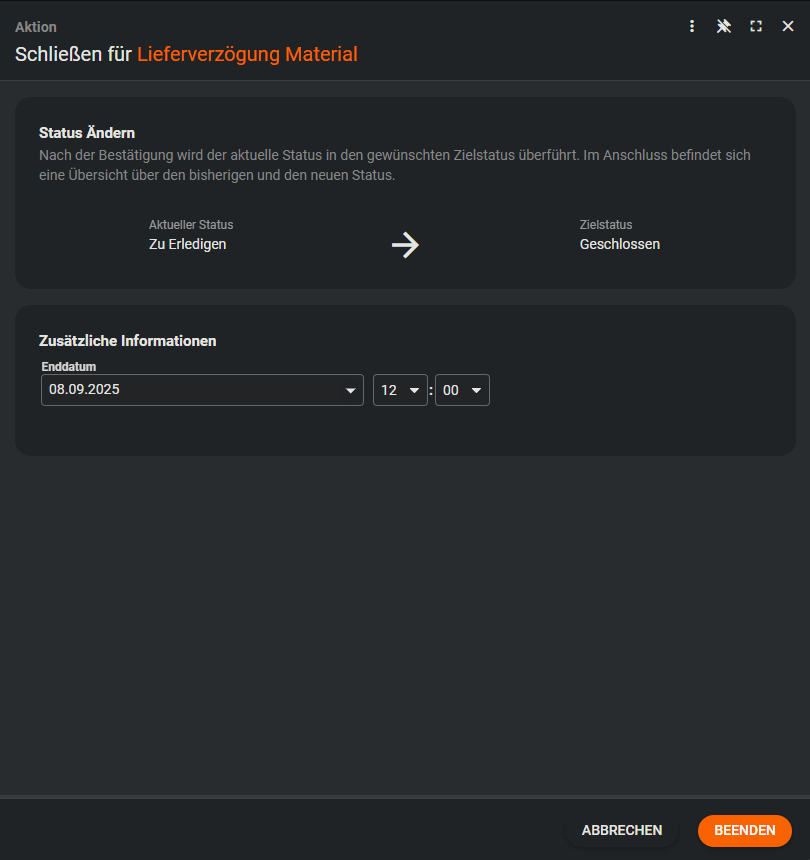Click into the Enddatum date field
810x860 pixels.
(x=190, y=390)
